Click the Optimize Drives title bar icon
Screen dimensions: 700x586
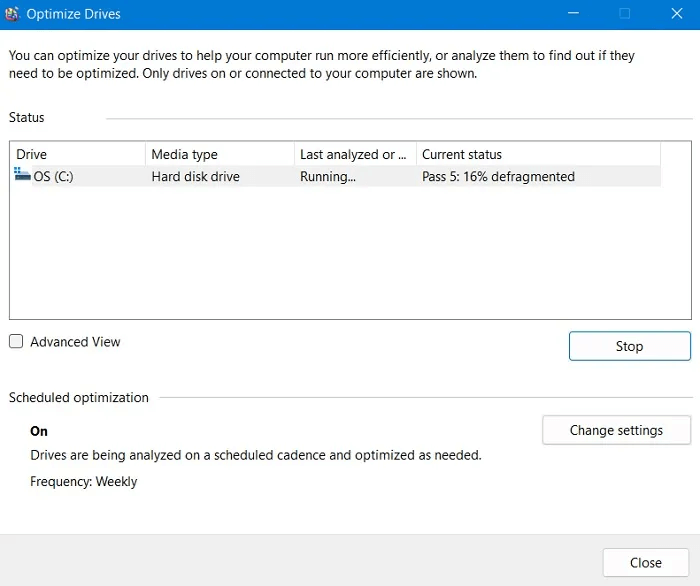pyautogui.click(x=13, y=14)
